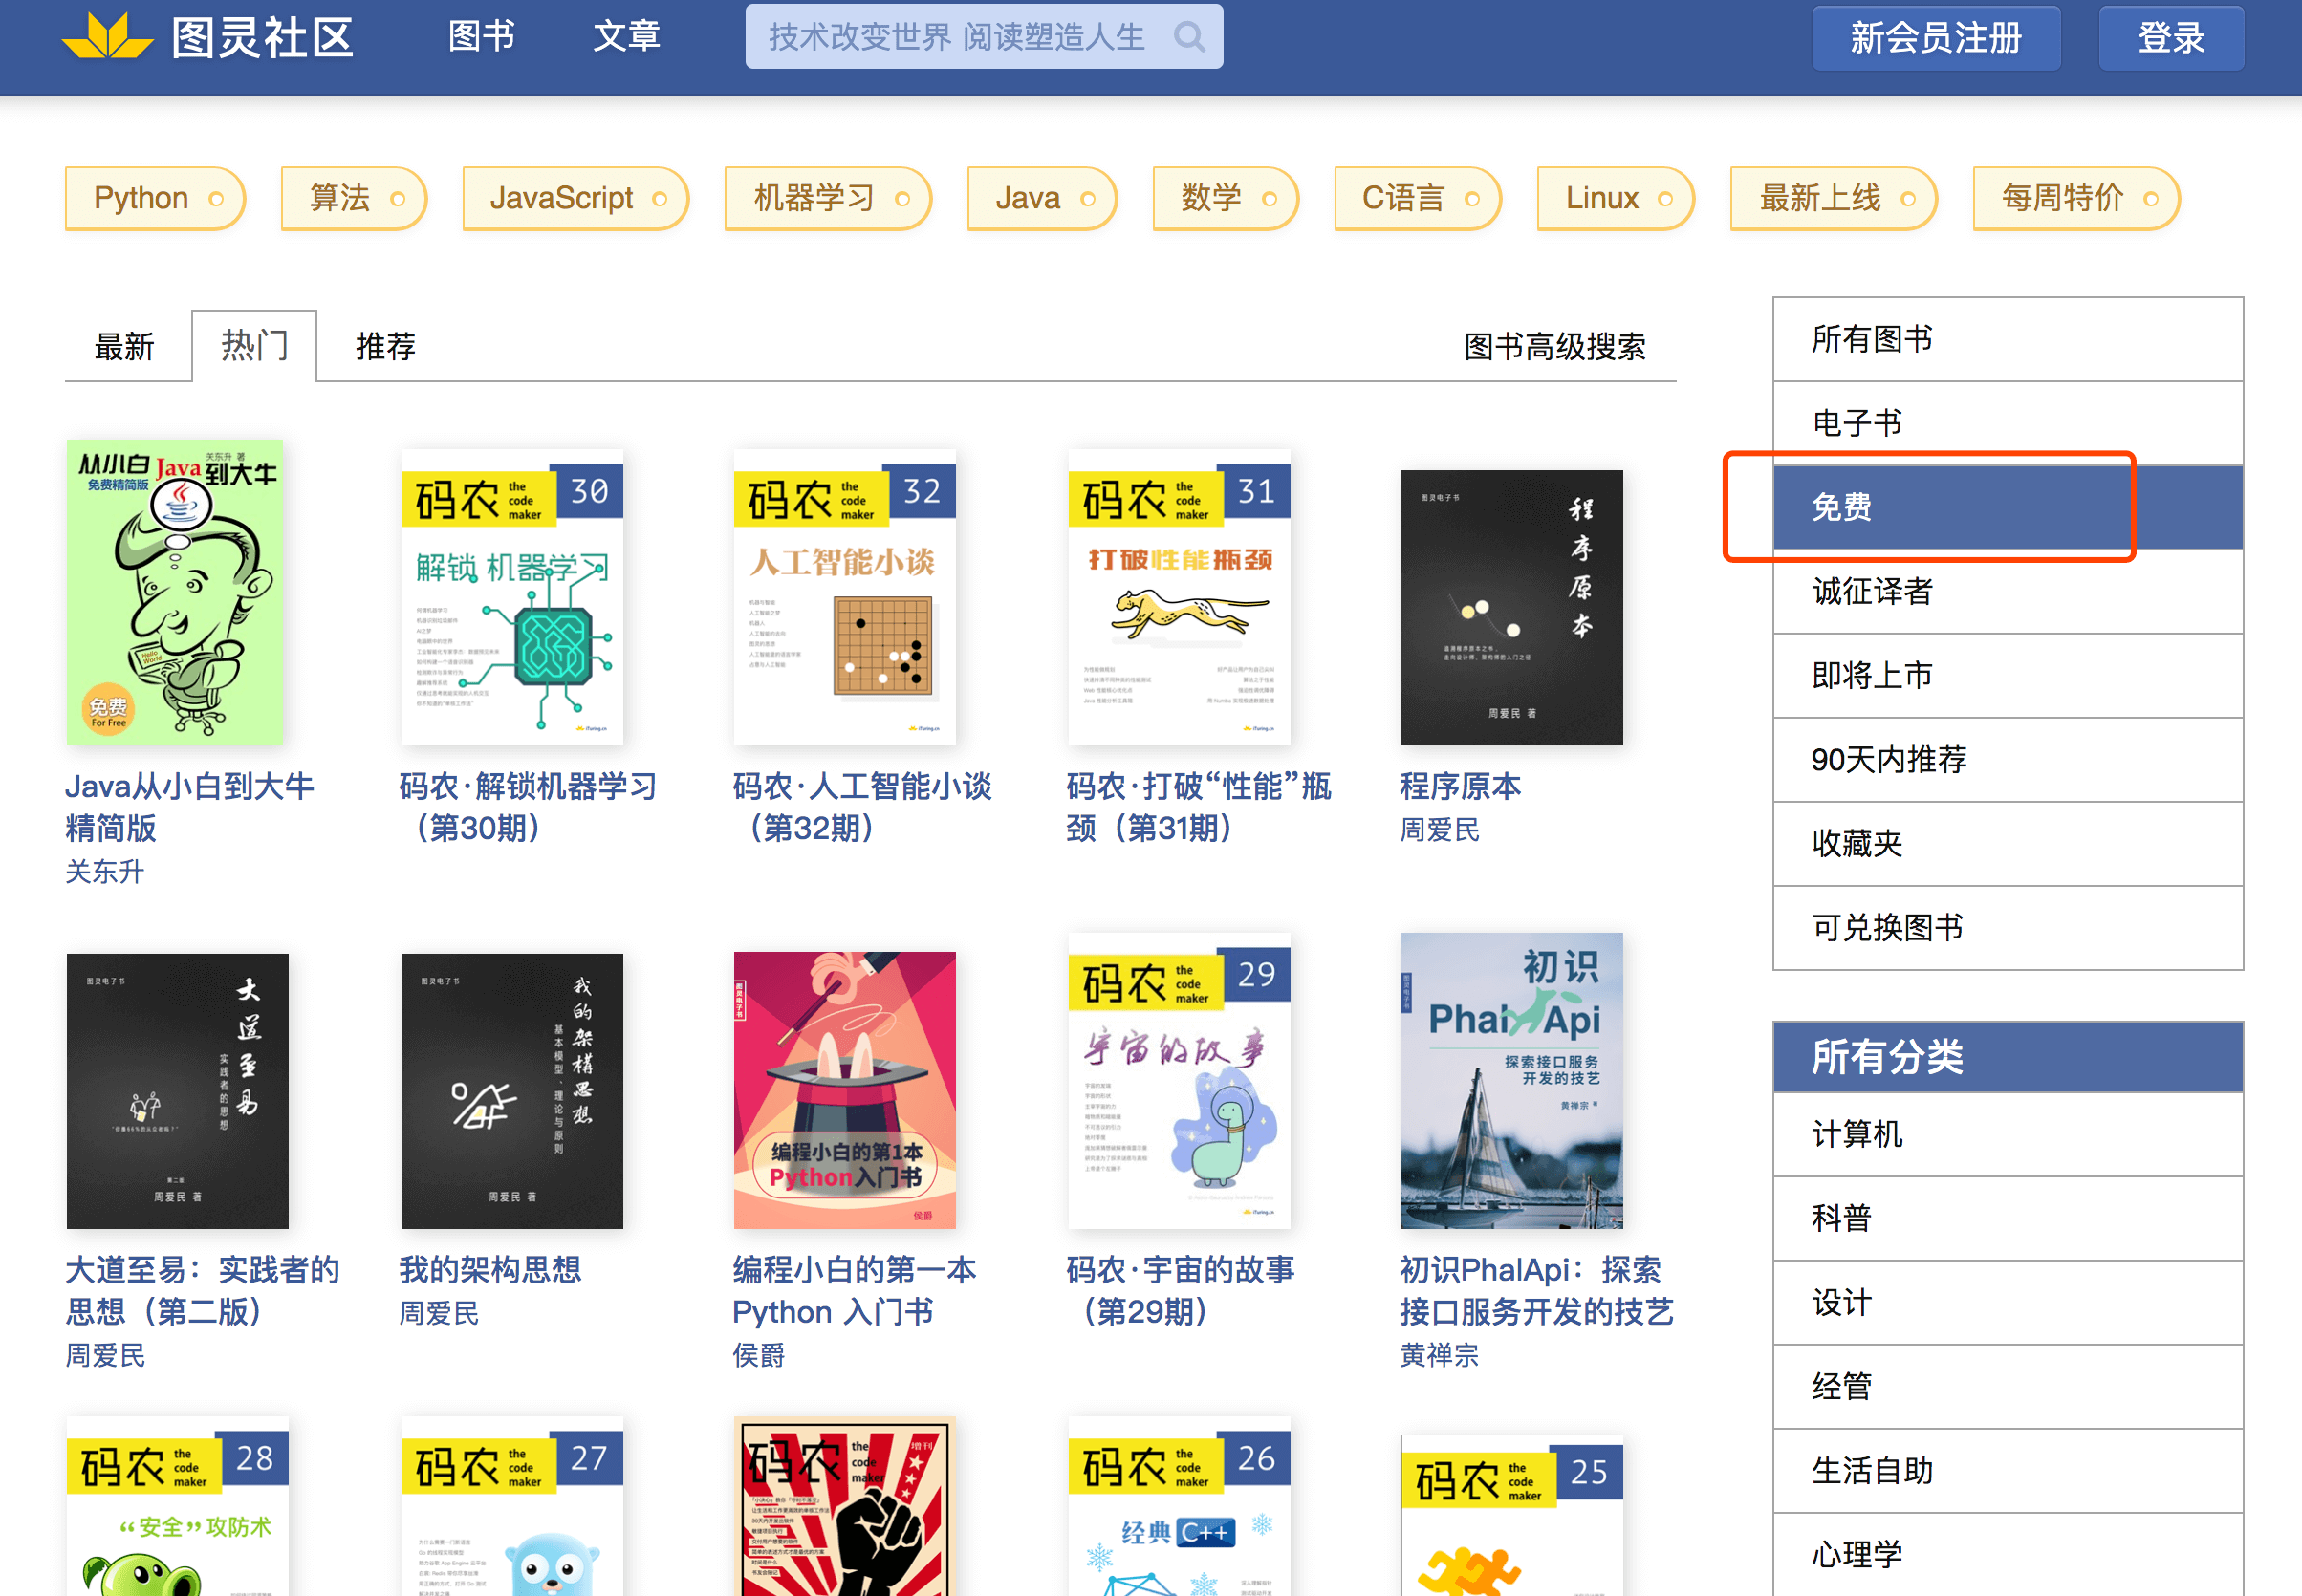The height and width of the screenshot is (1596, 2302).
Task: Switch to the 最新 tab
Action: click(124, 347)
